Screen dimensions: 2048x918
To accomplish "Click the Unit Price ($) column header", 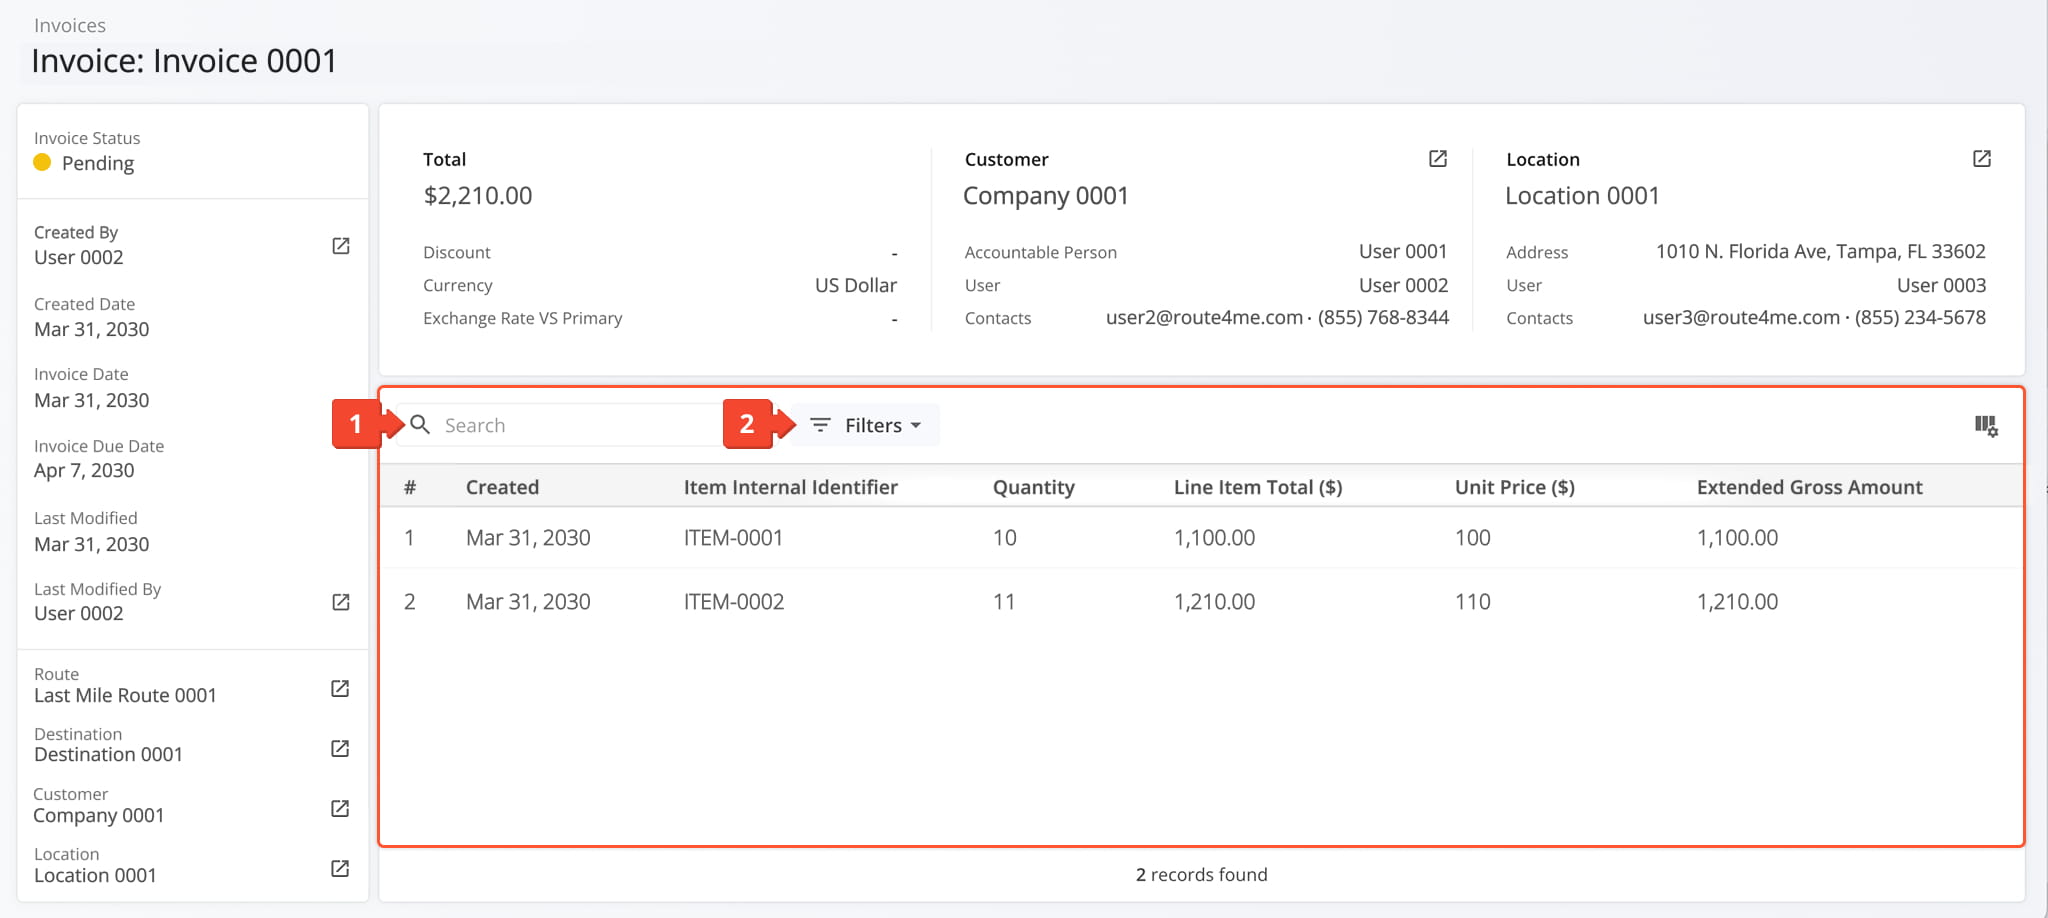I will pyautogui.click(x=1514, y=487).
